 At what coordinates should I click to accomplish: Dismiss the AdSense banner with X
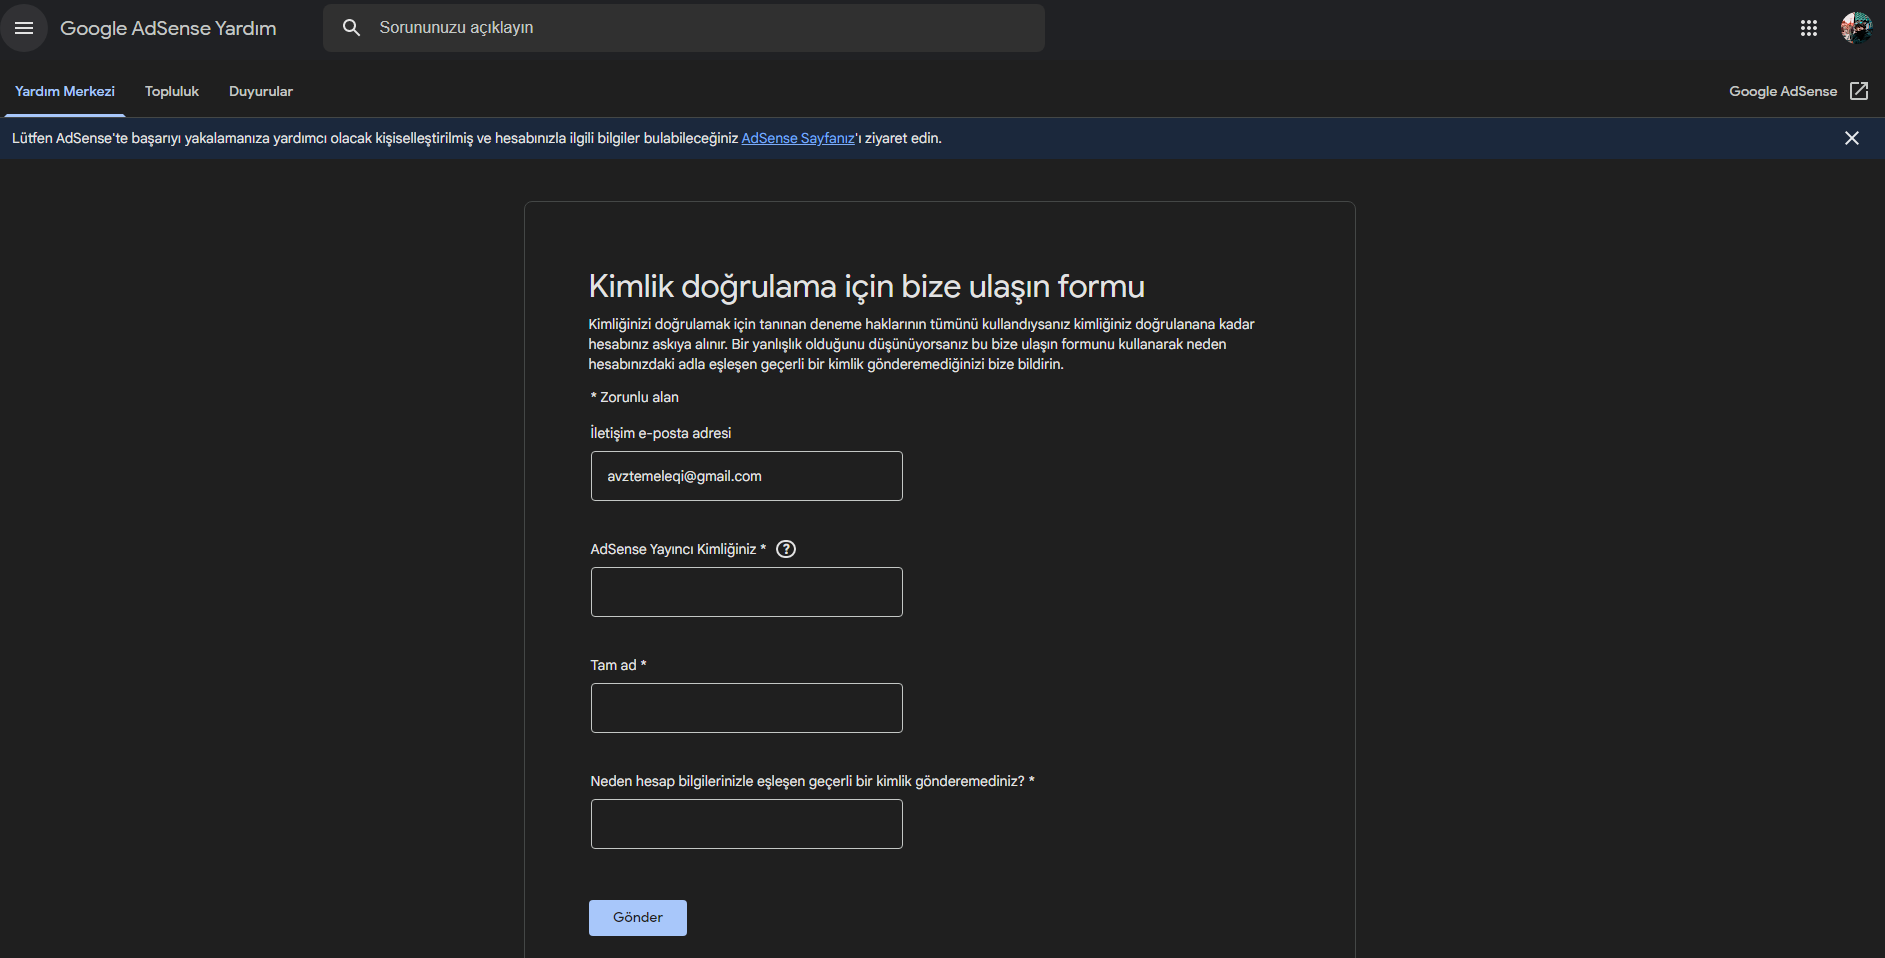[x=1852, y=138]
